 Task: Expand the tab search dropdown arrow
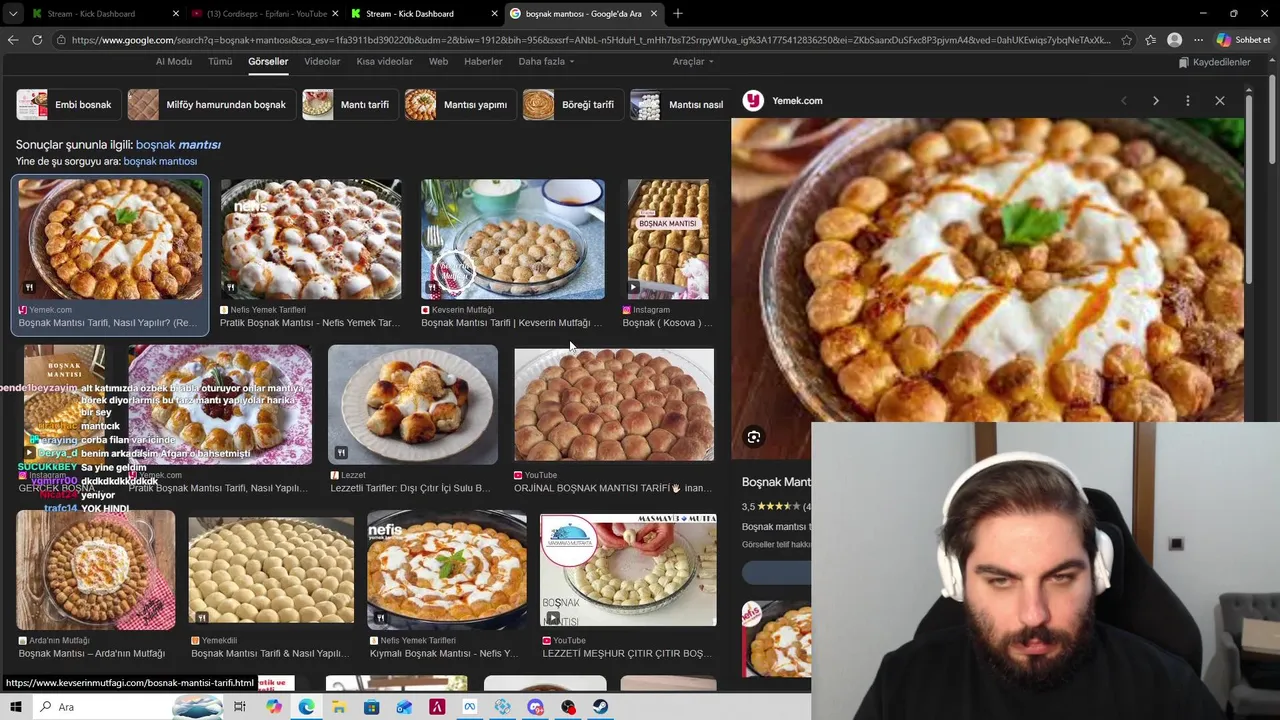[13, 13]
